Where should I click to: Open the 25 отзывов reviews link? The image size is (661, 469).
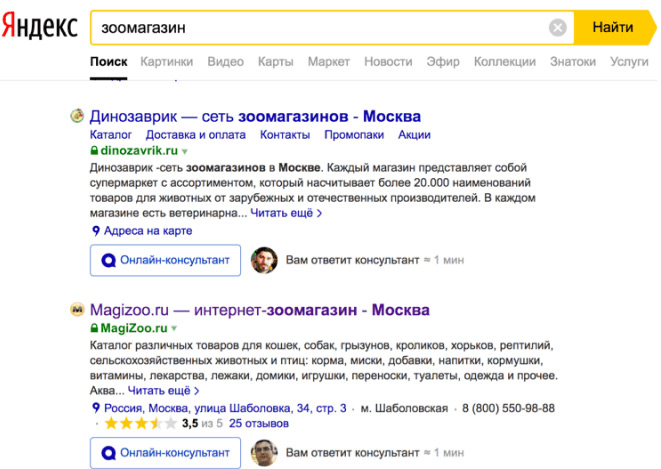point(259,424)
